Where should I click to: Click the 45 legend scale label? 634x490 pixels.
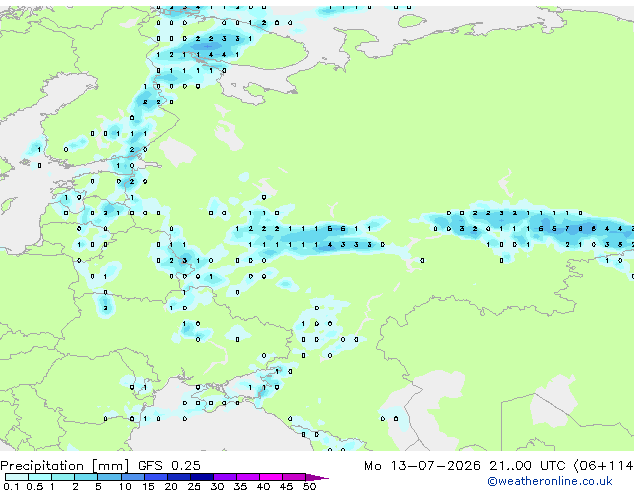[287, 486]
